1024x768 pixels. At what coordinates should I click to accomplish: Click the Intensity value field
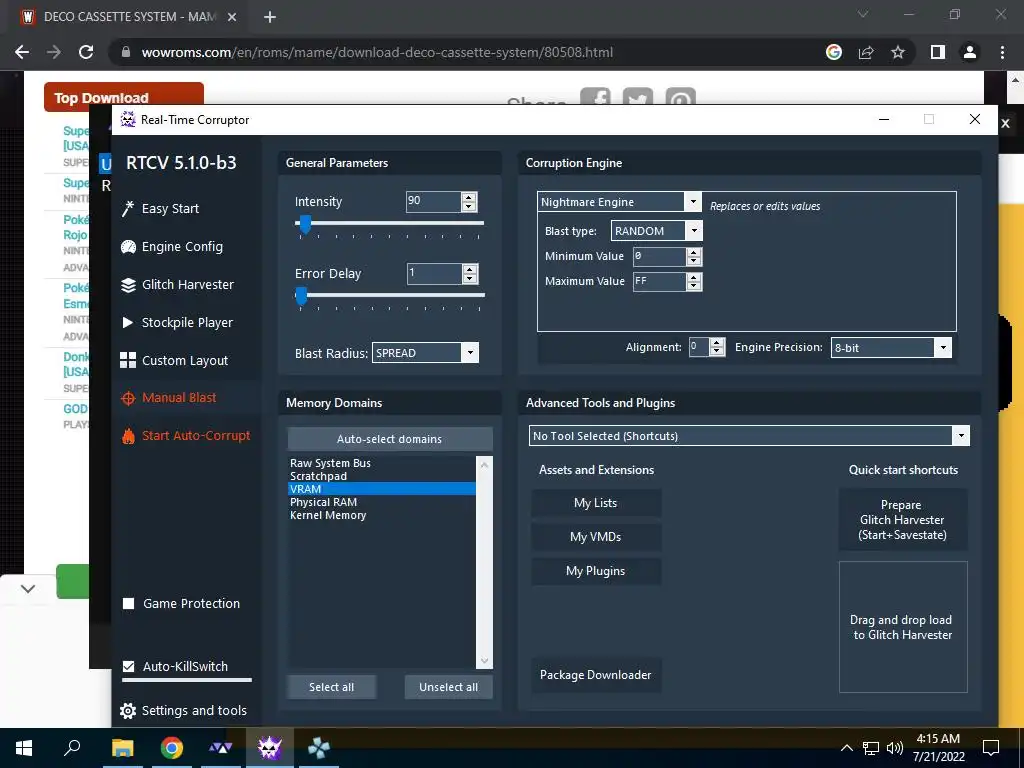click(x=434, y=202)
